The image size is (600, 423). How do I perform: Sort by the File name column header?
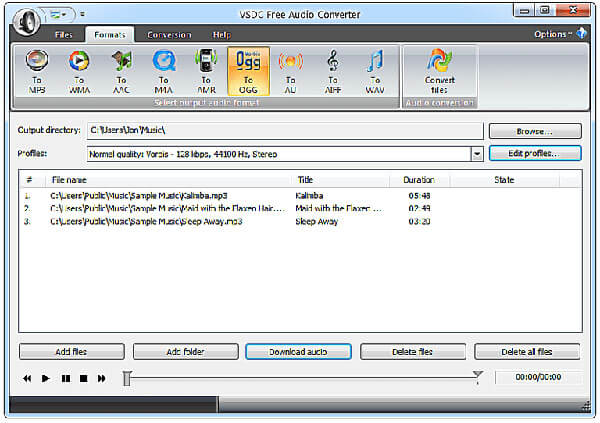pyautogui.click(x=169, y=180)
